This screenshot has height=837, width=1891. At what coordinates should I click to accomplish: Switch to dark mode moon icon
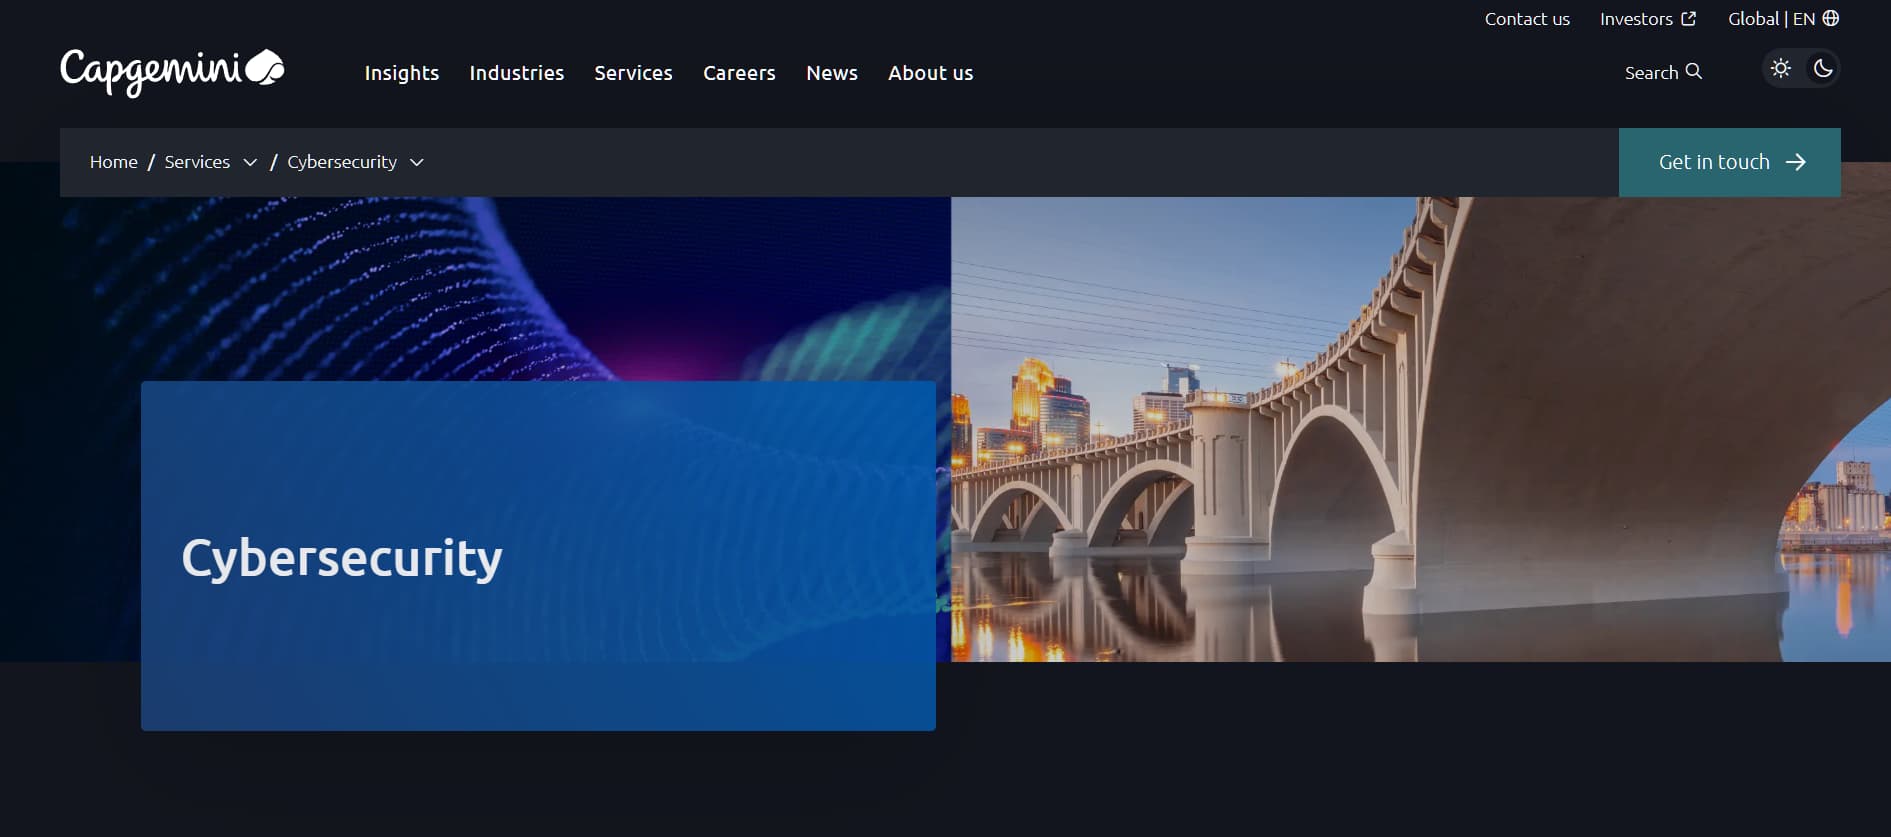pos(1822,68)
